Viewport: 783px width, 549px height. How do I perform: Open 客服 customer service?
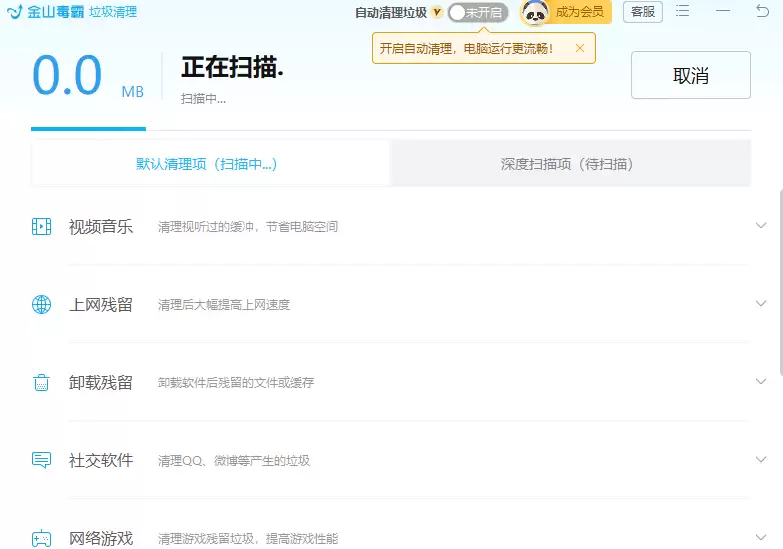(x=643, y=11)
